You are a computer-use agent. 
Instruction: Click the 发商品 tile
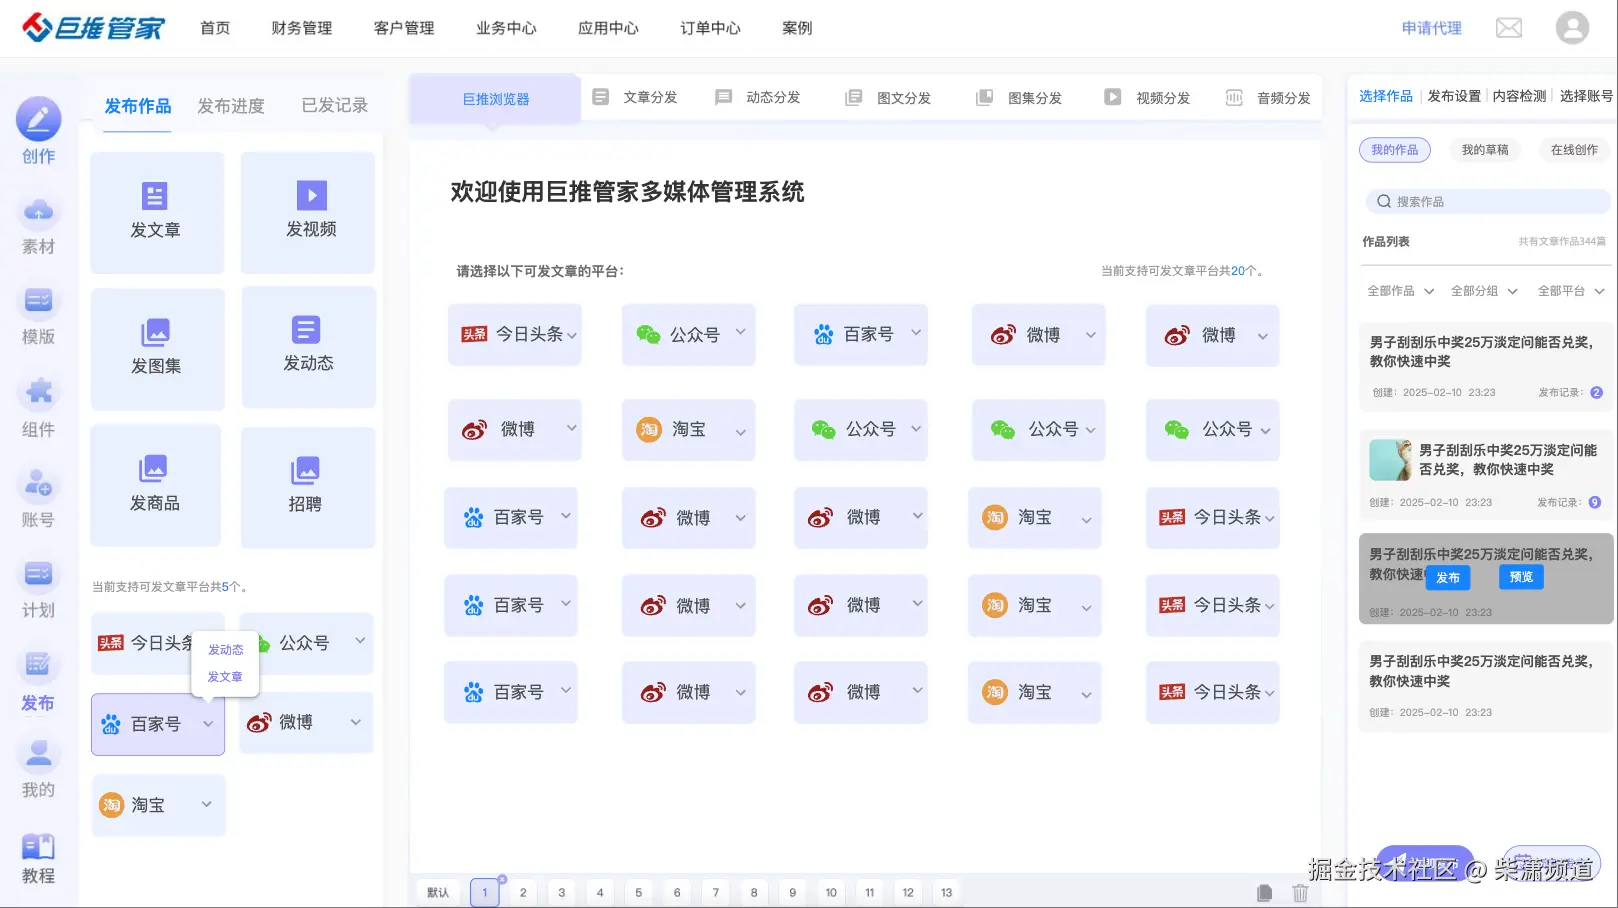coord(155,486)
